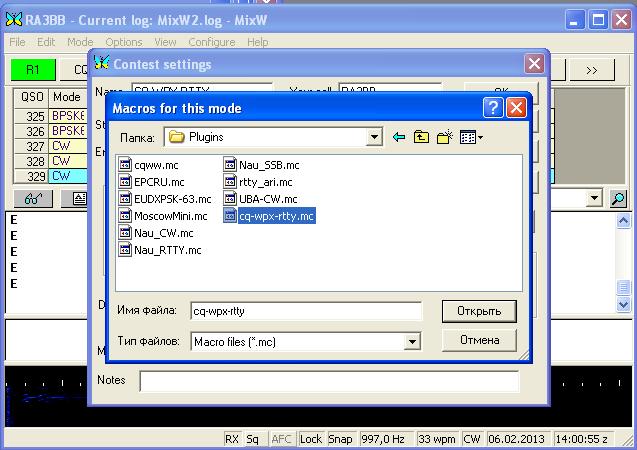The image size is (637, 450).
Task: Open the view menu icon
Action: [470, 137]
